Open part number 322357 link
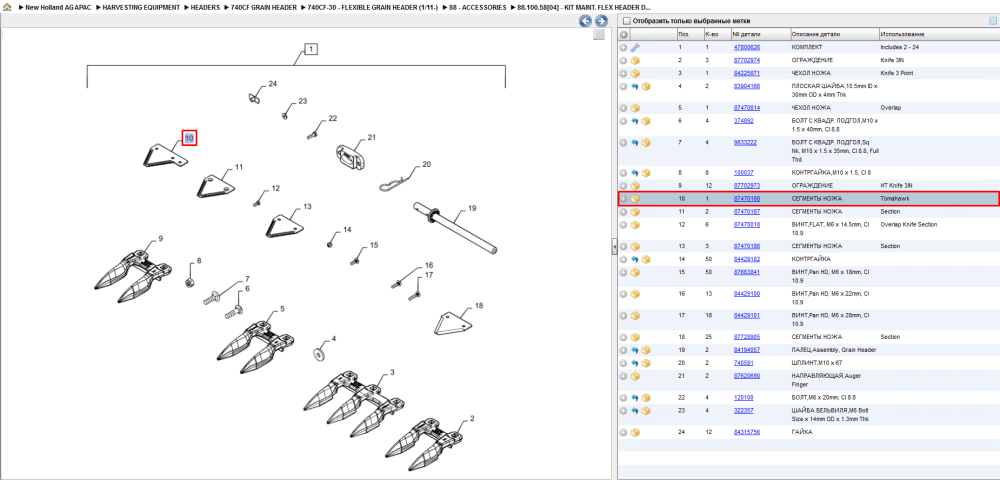This screenshot has height=480, width=1000. tap(744, 411)
